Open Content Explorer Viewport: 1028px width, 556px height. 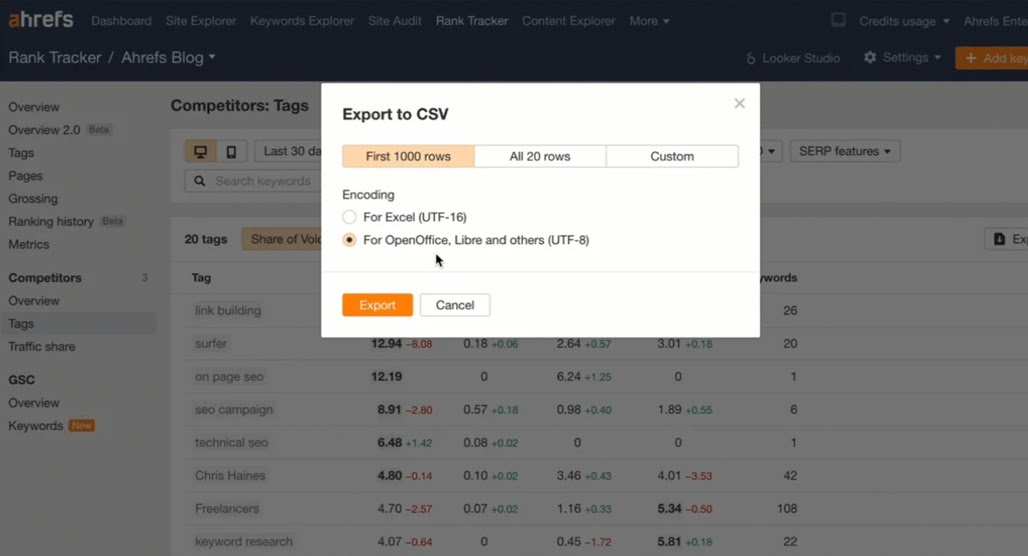tap(569, 21)
